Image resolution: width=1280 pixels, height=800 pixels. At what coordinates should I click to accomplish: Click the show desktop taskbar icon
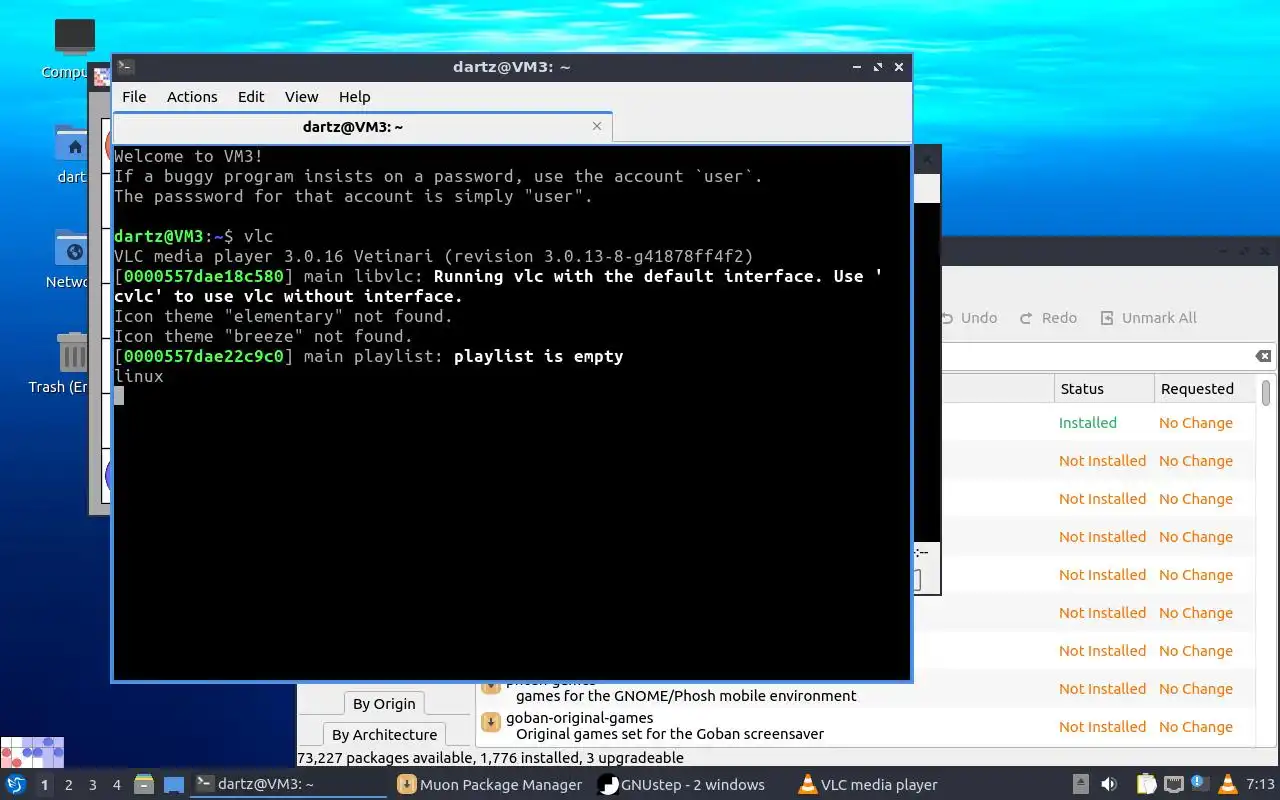point(174,785)
